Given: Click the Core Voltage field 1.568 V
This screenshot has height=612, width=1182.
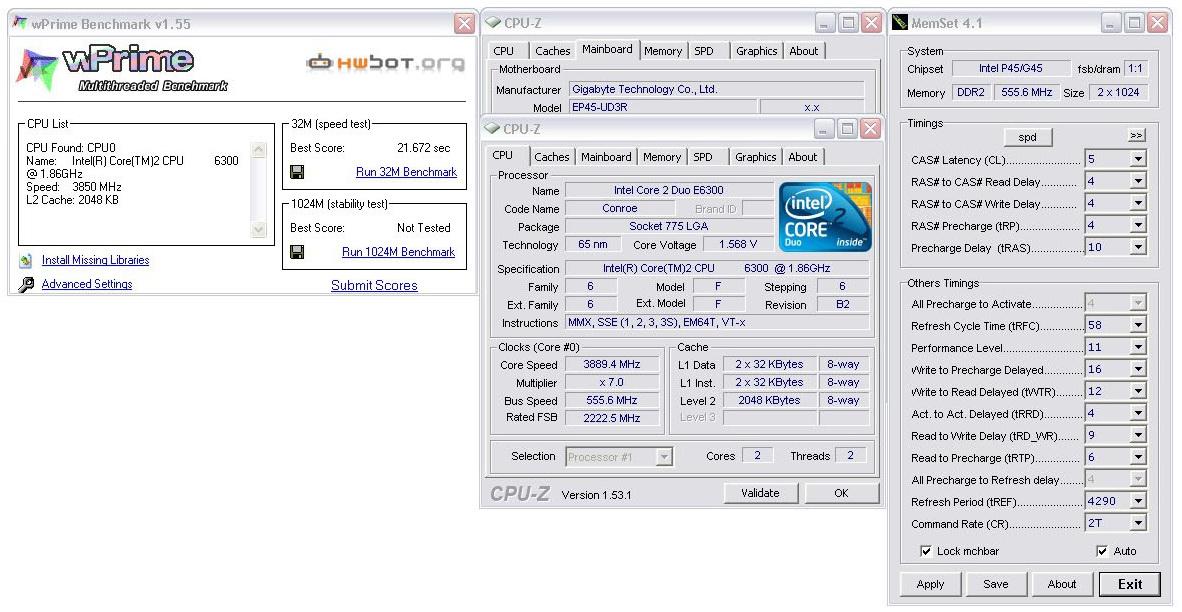Looking at the screenshot, I should [737, 244].
